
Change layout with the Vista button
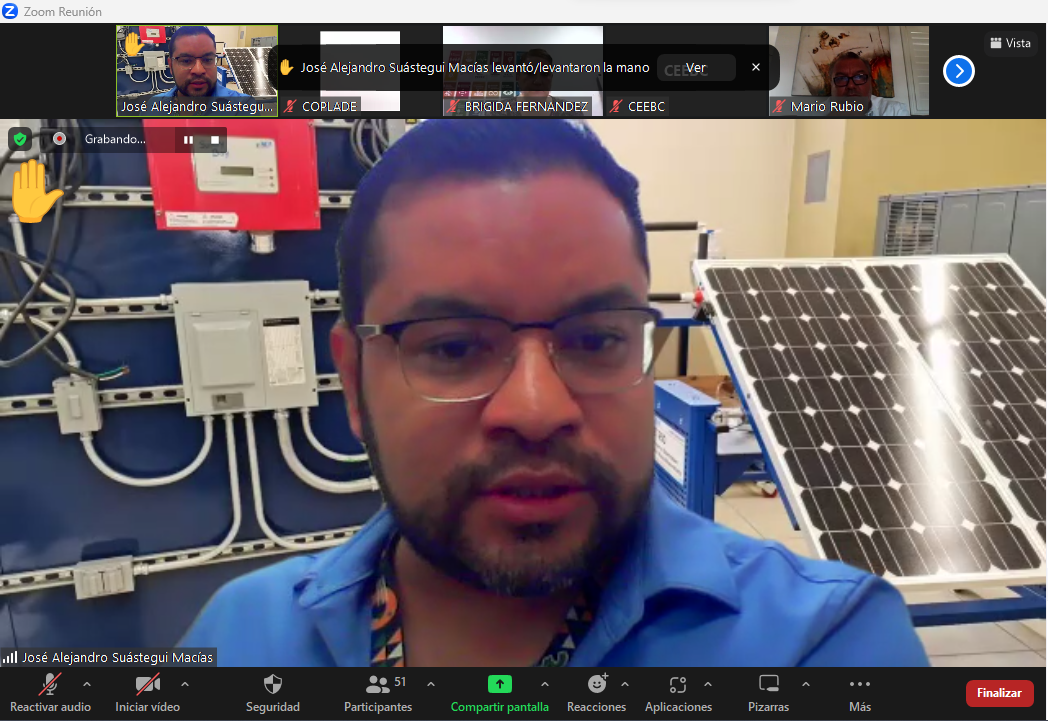pos(1009,43)
